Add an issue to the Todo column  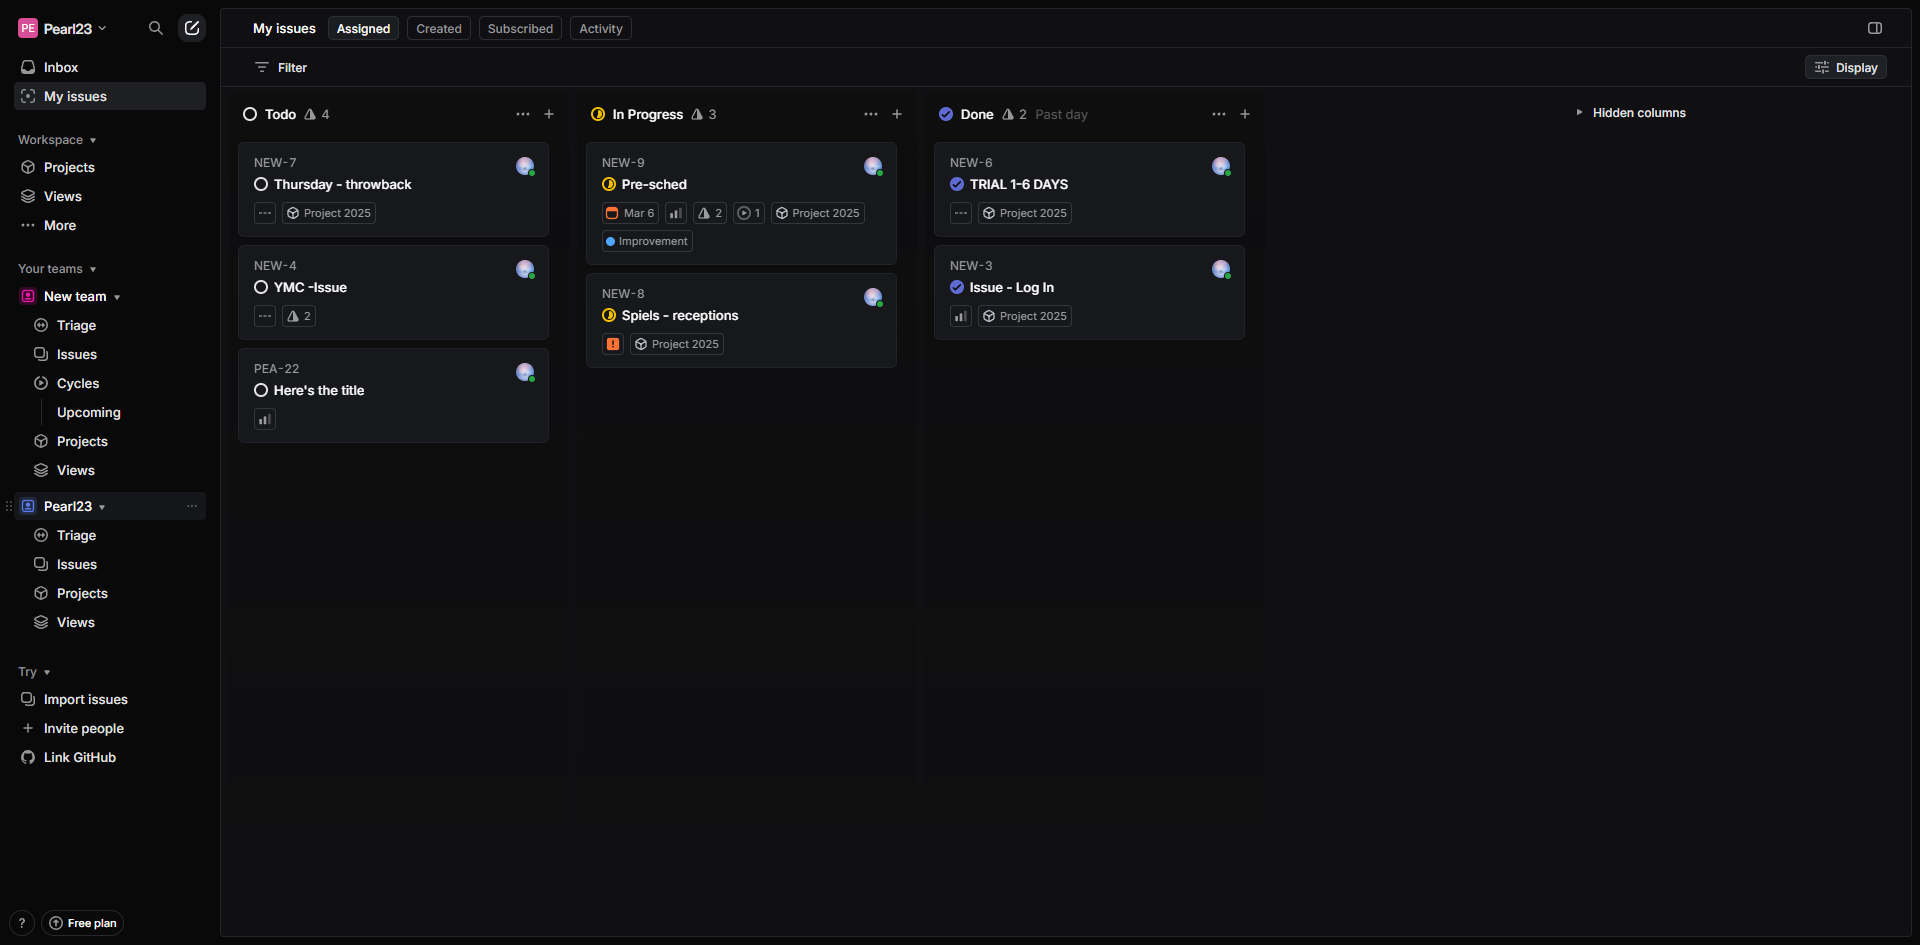549,114
